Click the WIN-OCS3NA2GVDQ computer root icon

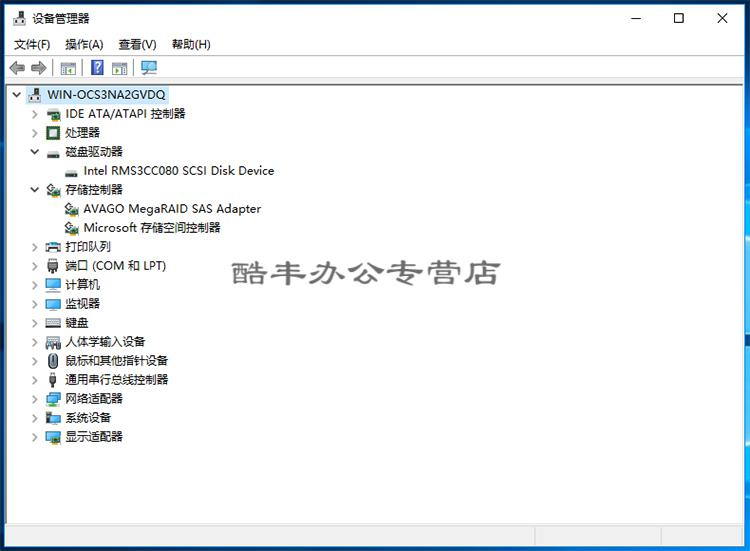pos(34,95)
